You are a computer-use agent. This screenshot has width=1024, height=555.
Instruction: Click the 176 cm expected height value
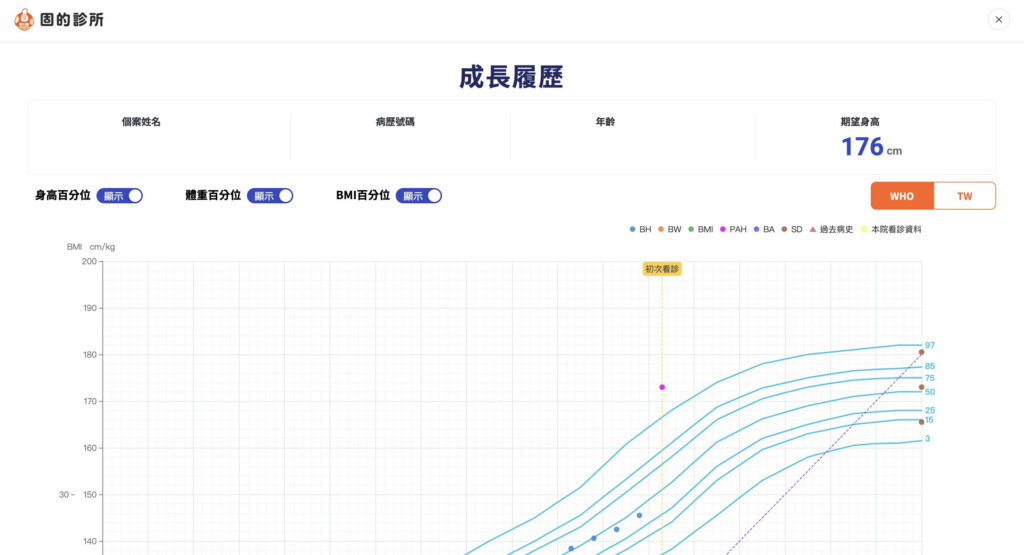pos(871,147)
